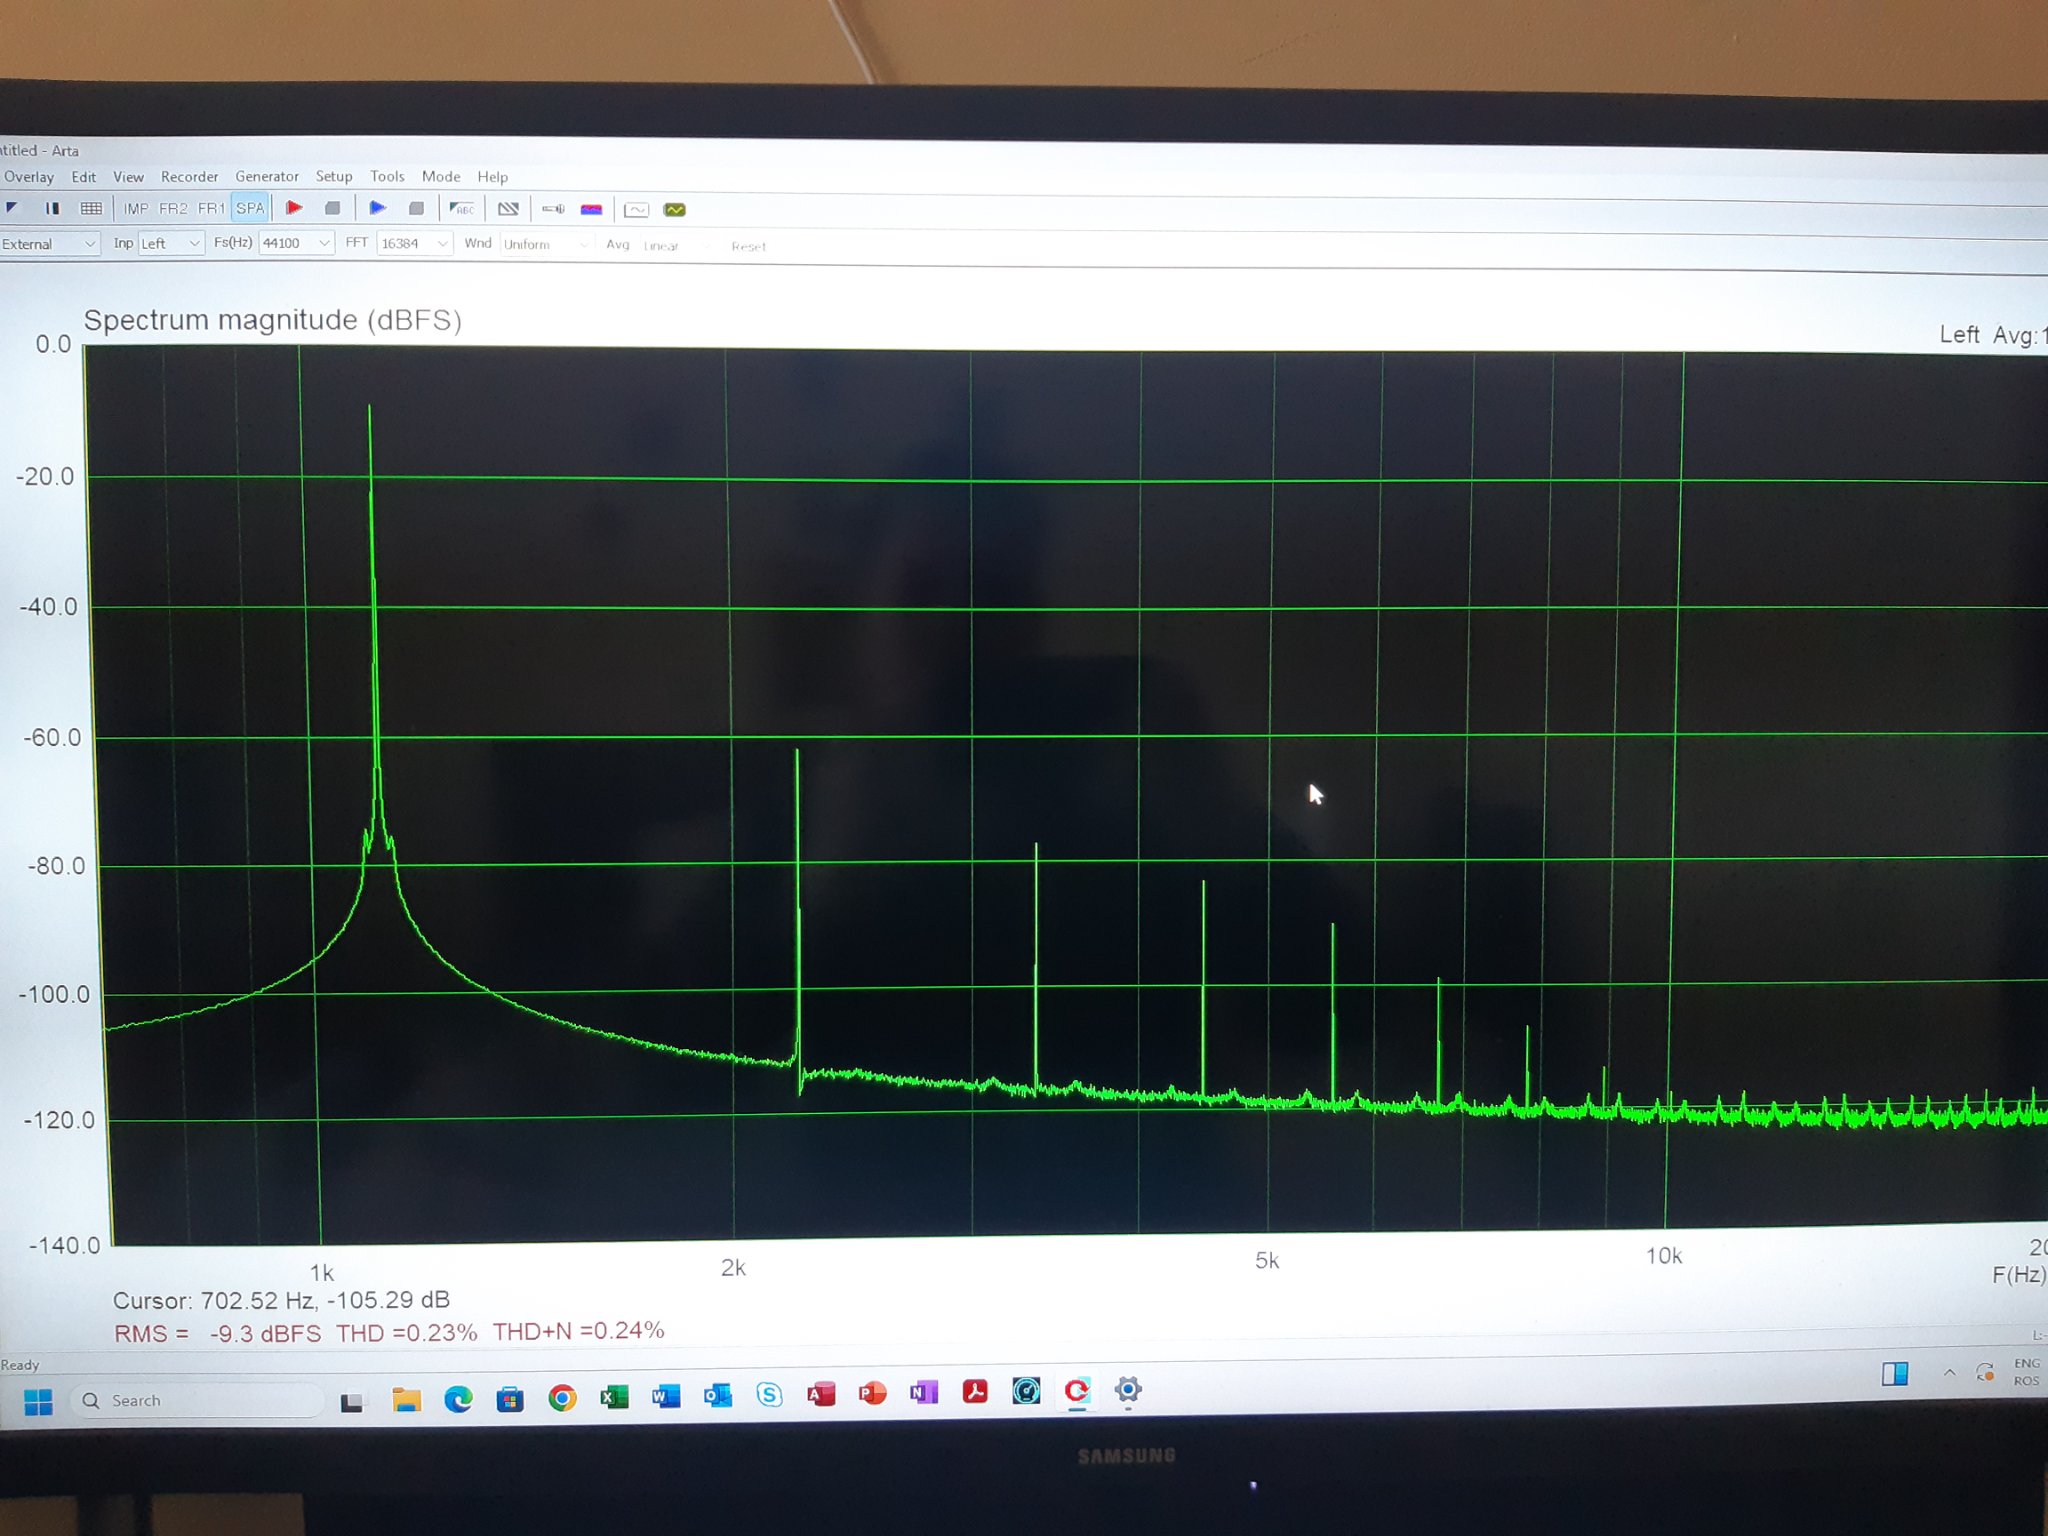This screenshot has width=2048, height=1536.
Task: Open the Setup menu
Action: tap(334, 176)
